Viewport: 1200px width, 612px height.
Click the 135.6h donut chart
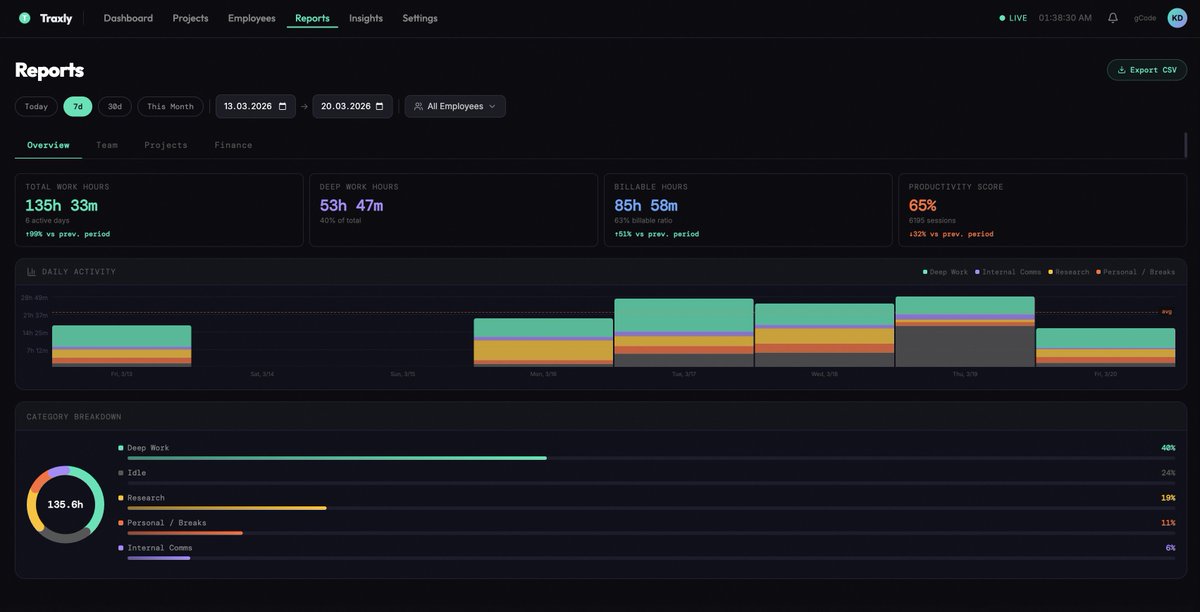(x=65, y=504)
